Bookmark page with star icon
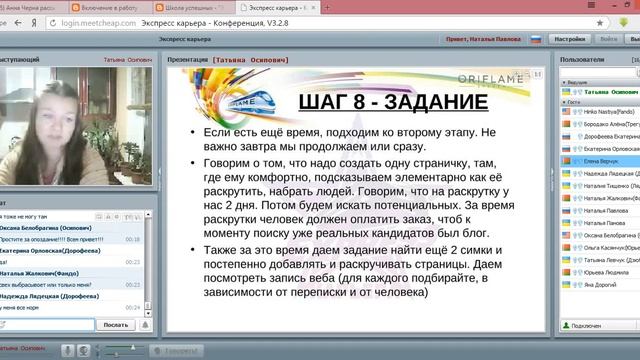This screenshot has width=640, height=360. click(600, 23)
